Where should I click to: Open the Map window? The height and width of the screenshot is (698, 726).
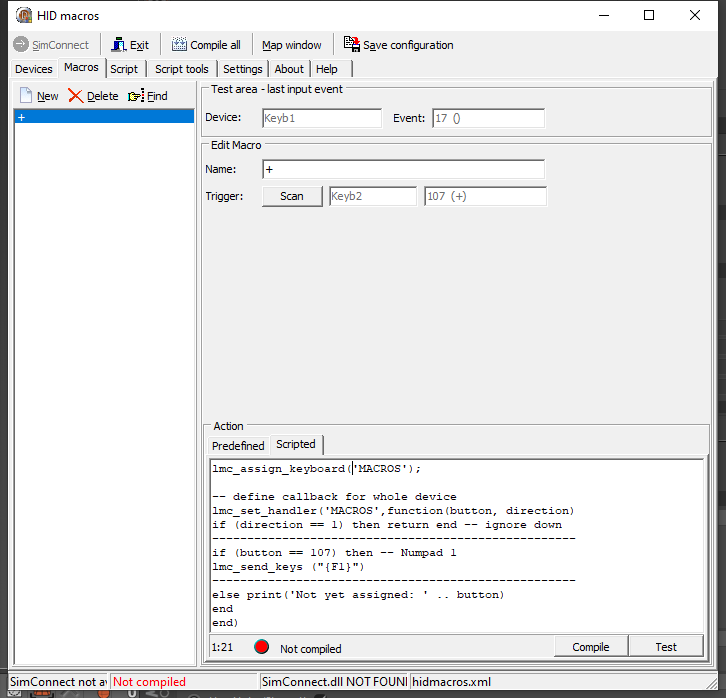(291, 45)
